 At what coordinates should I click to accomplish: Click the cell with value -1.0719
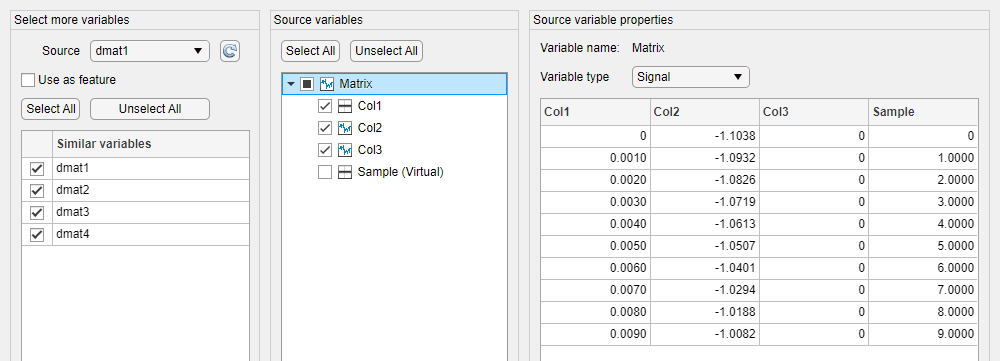coord(705,202)
